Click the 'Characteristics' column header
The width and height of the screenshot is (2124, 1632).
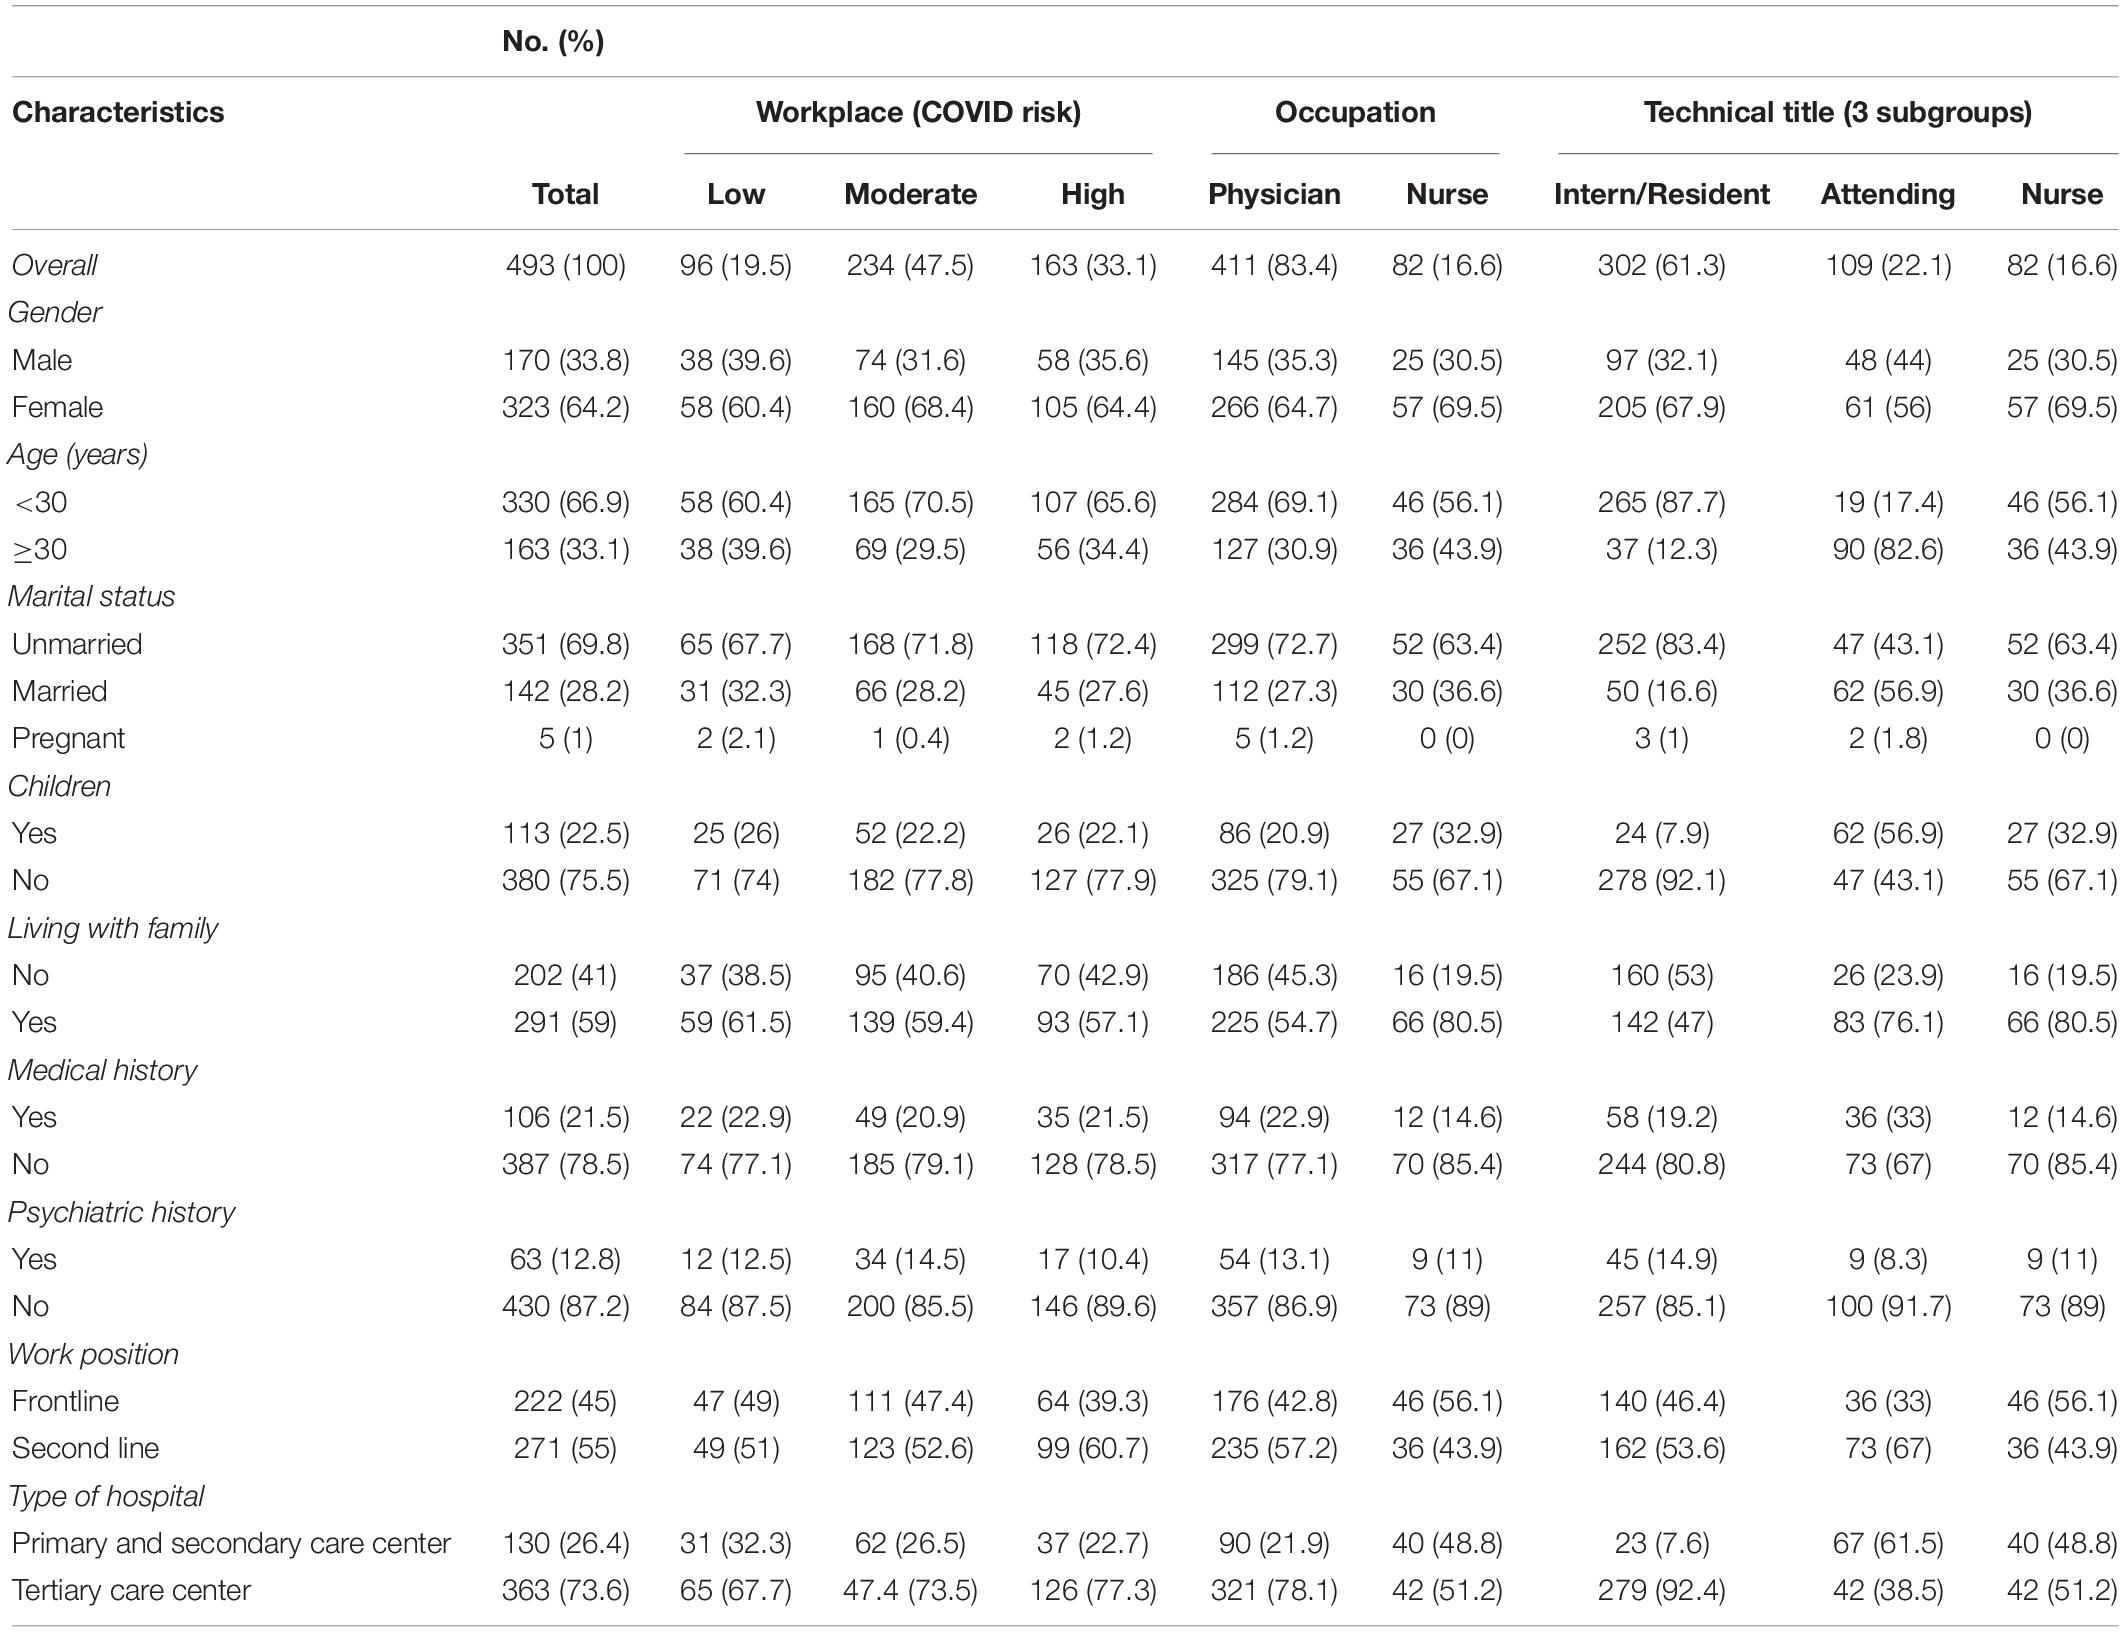pyautogui.click(x=118, y=112)
